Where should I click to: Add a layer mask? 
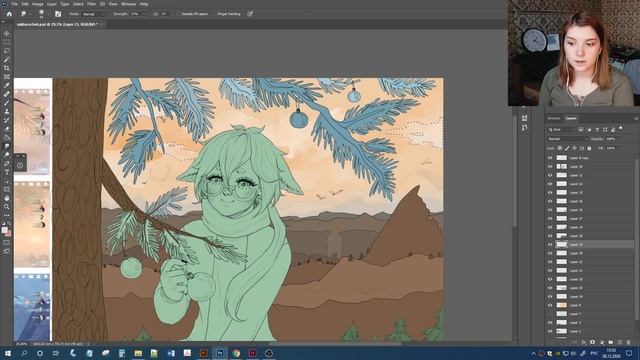point(593,342)
